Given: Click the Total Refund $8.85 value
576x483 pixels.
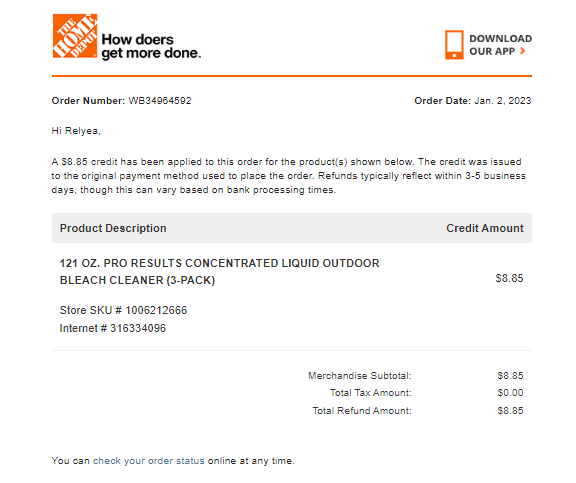Looking at the screenshot, I should click(x=511, y=411).
